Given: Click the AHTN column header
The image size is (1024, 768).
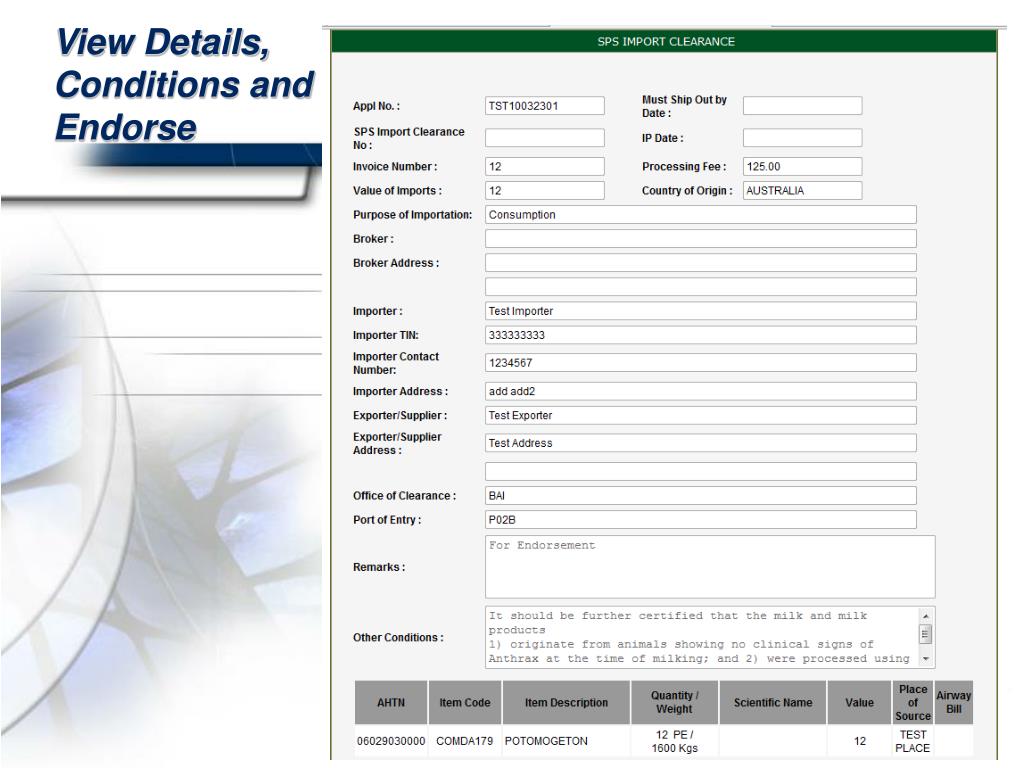Looking at the screenshot, I should 391,703.
